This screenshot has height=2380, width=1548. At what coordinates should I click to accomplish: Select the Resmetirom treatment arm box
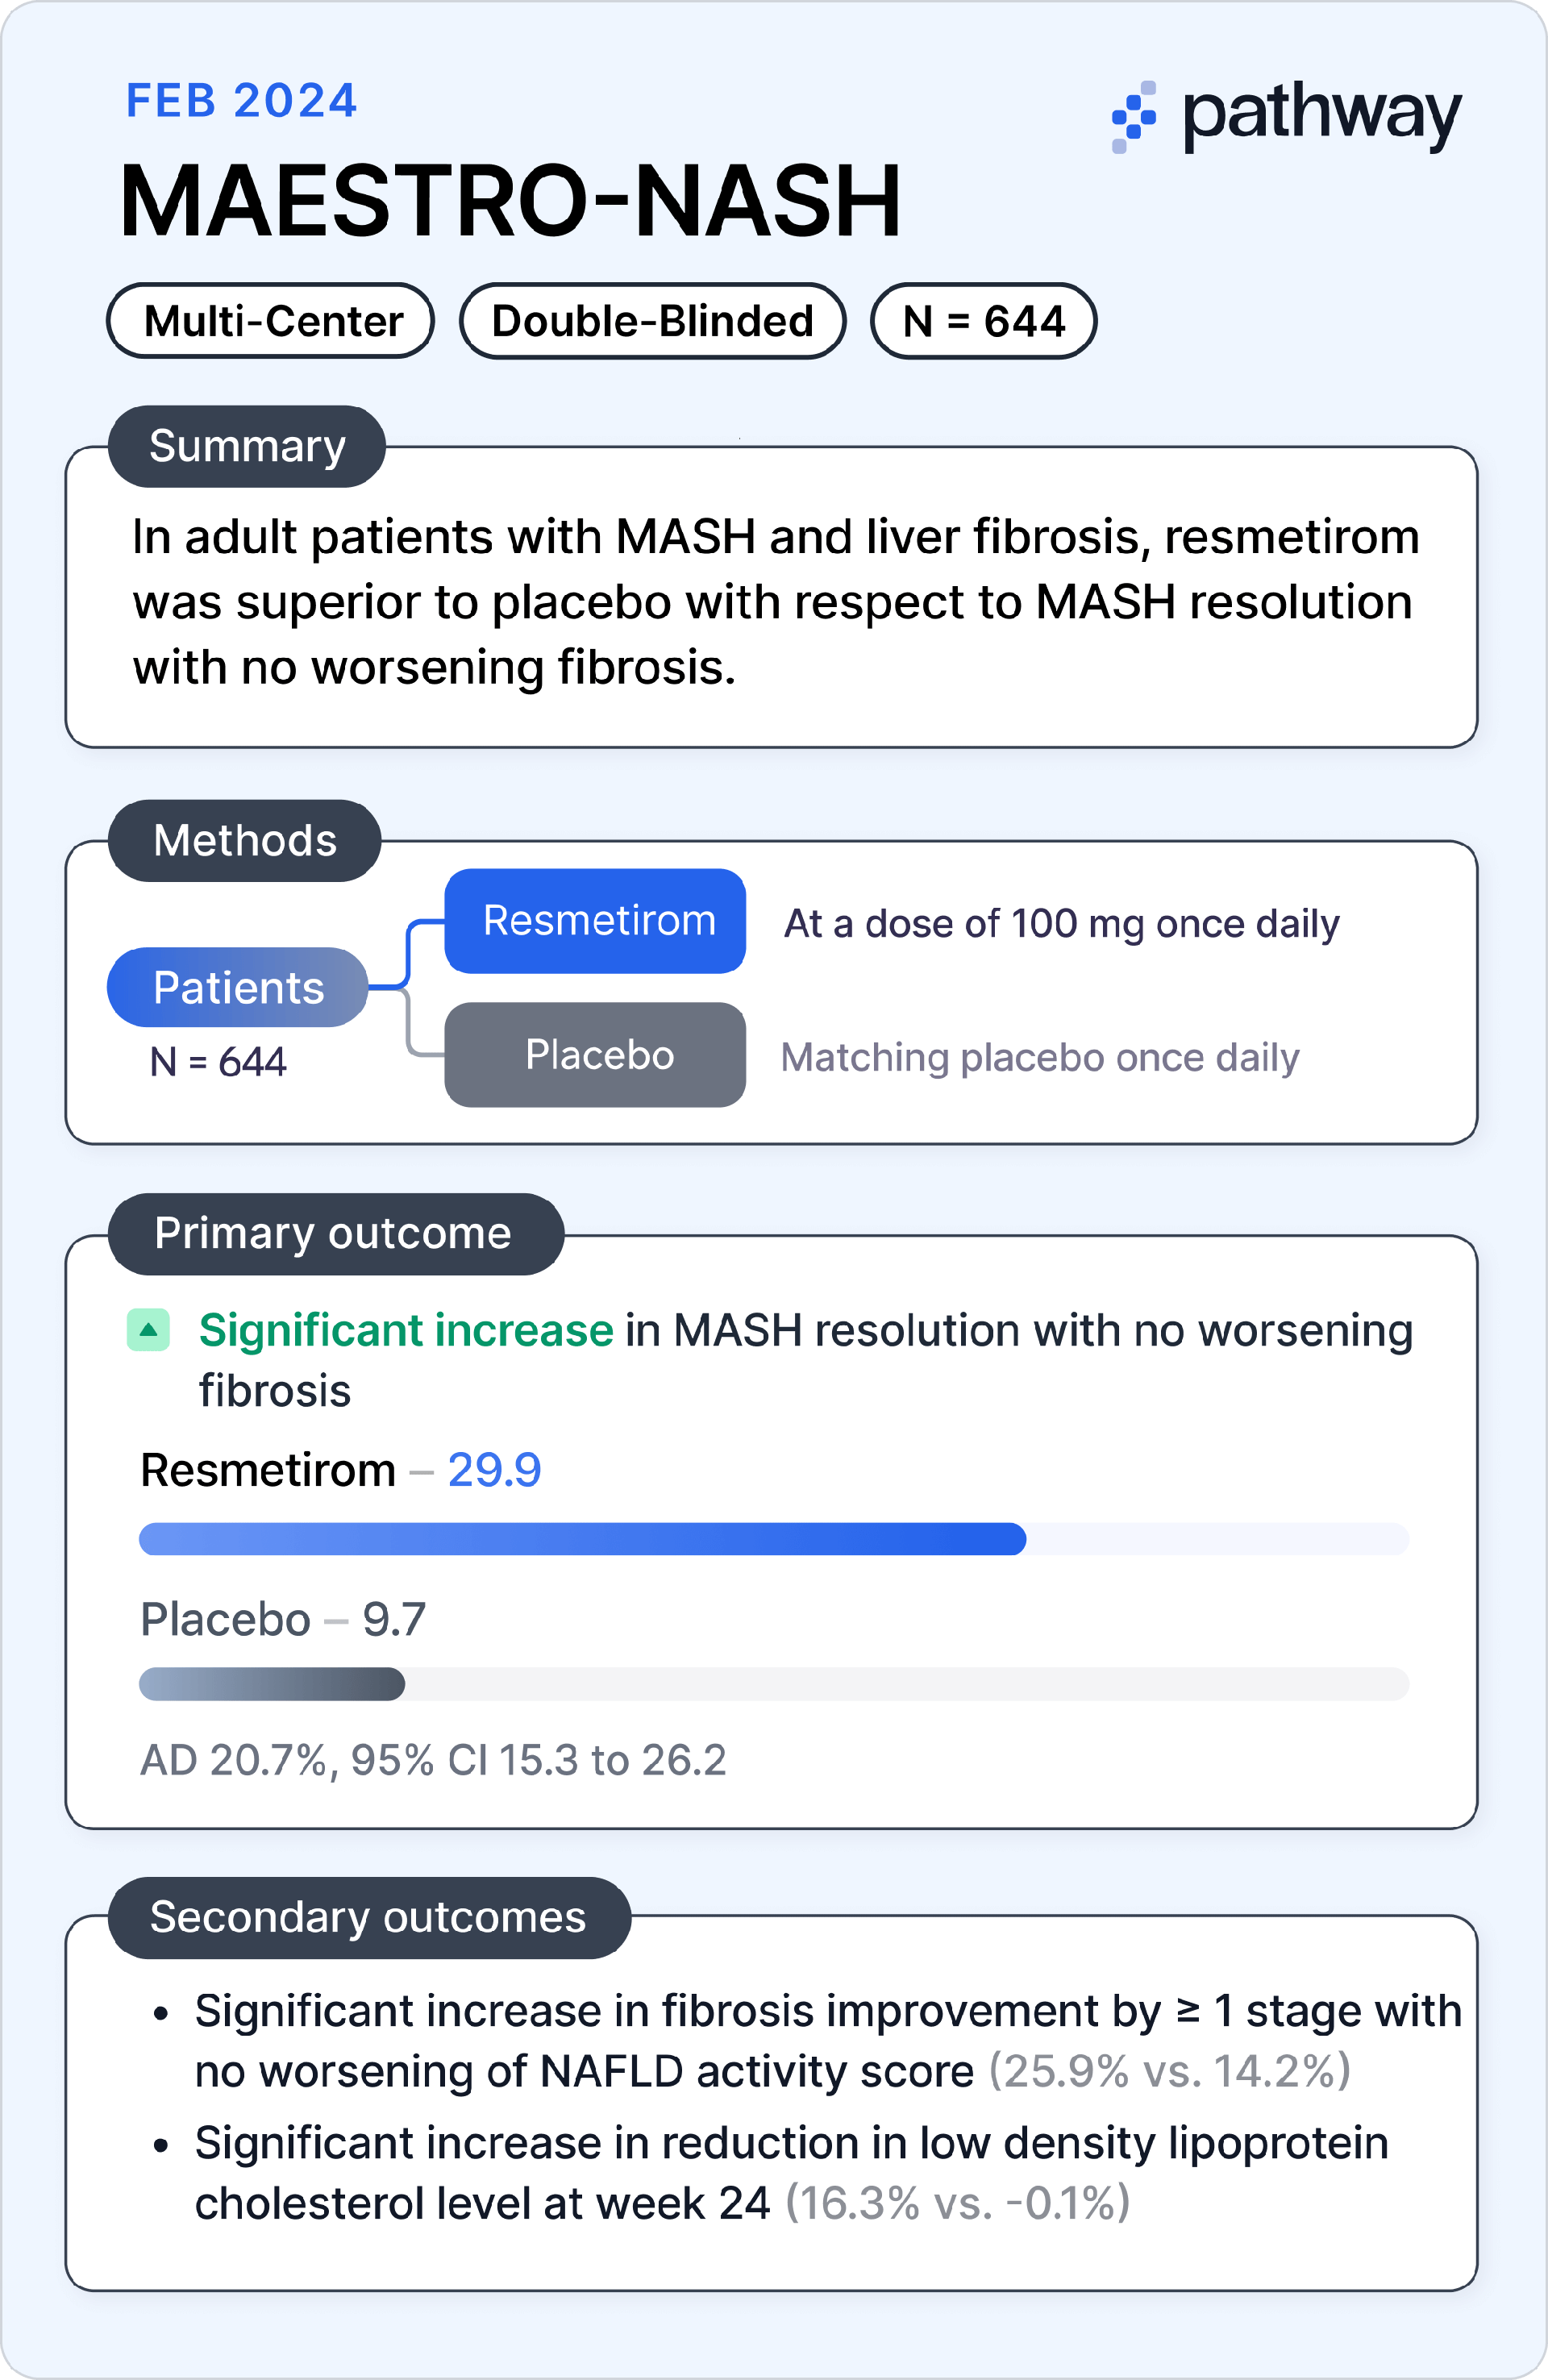[596, 921]
